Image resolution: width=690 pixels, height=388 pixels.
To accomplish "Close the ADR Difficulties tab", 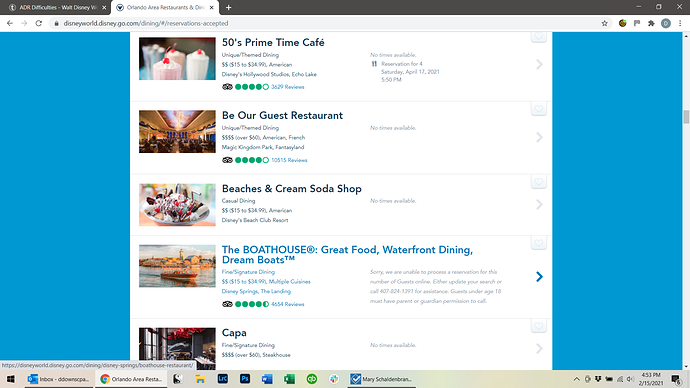I will click(104, 7).
